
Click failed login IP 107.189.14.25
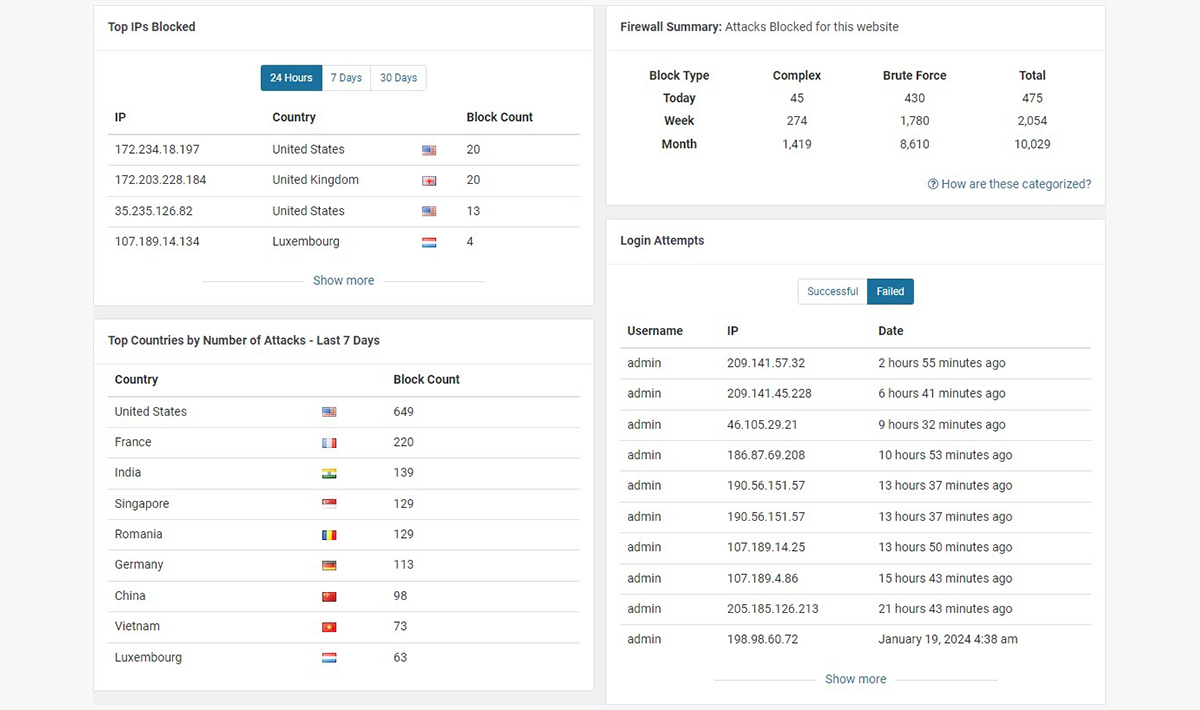[766, 547]
